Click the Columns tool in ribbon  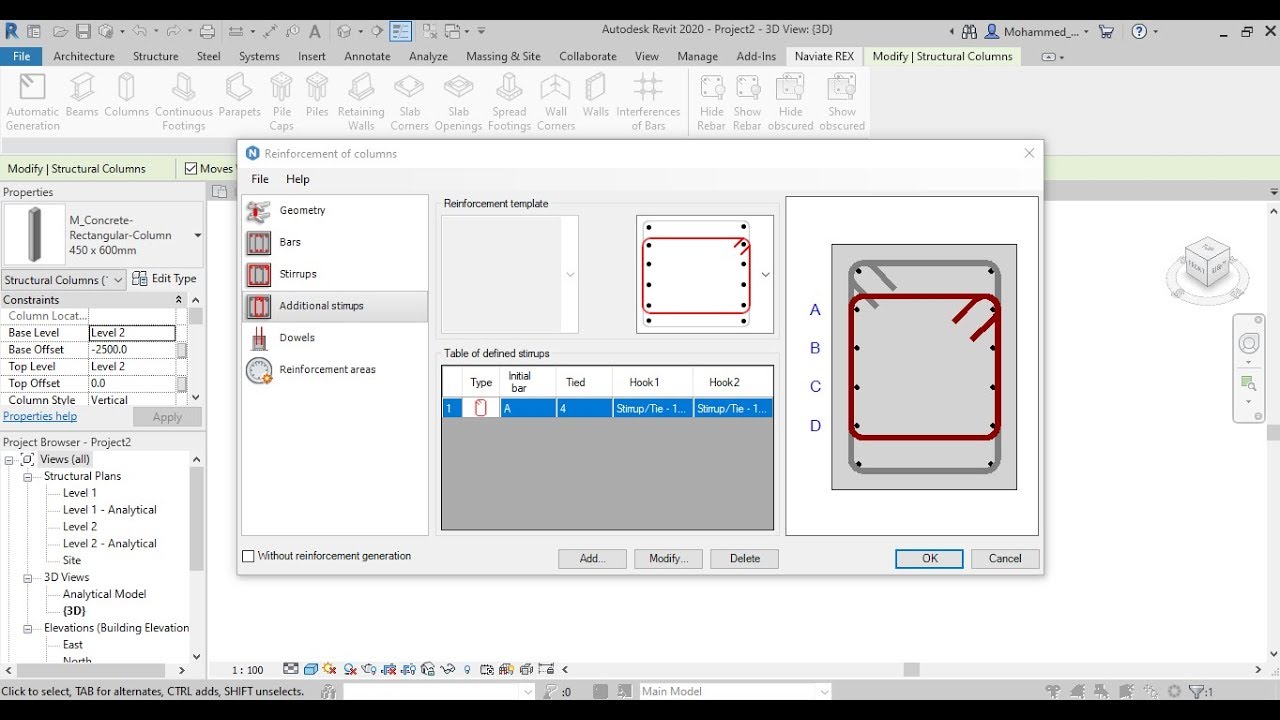[126, 96]
